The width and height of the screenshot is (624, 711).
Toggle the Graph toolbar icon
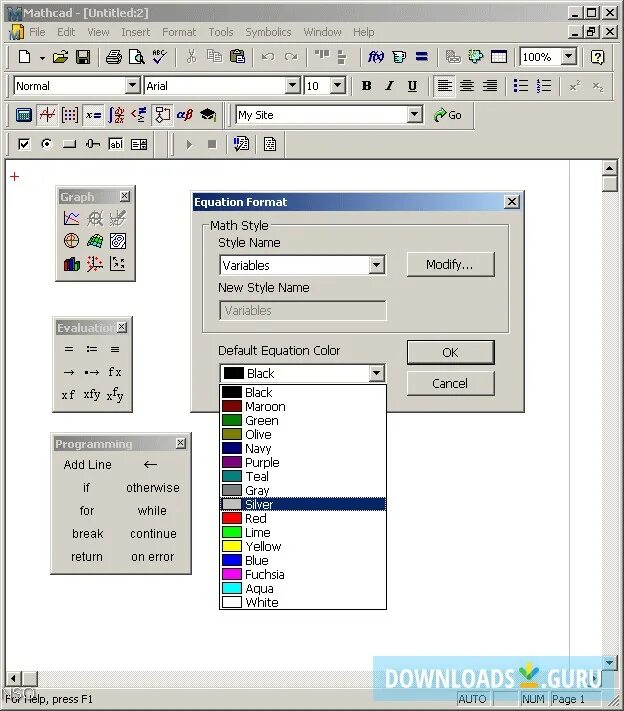(47, 115)
